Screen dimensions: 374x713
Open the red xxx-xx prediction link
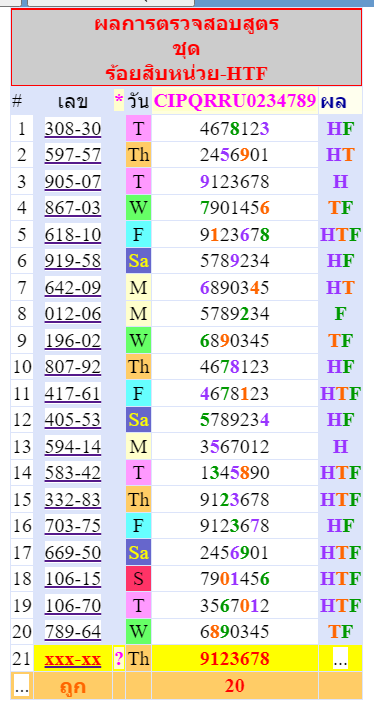tap(73, 658)
